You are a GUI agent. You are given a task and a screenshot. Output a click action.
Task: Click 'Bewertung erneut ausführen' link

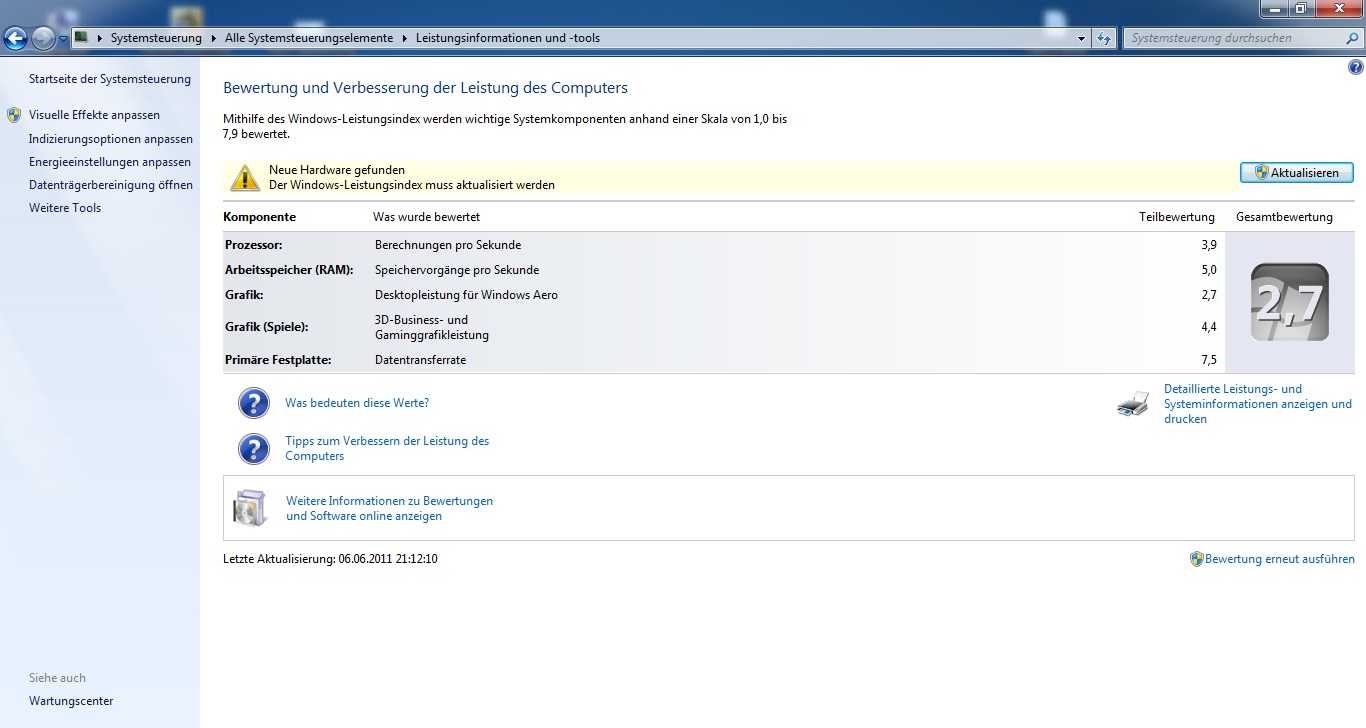(x=1279, y=559)
